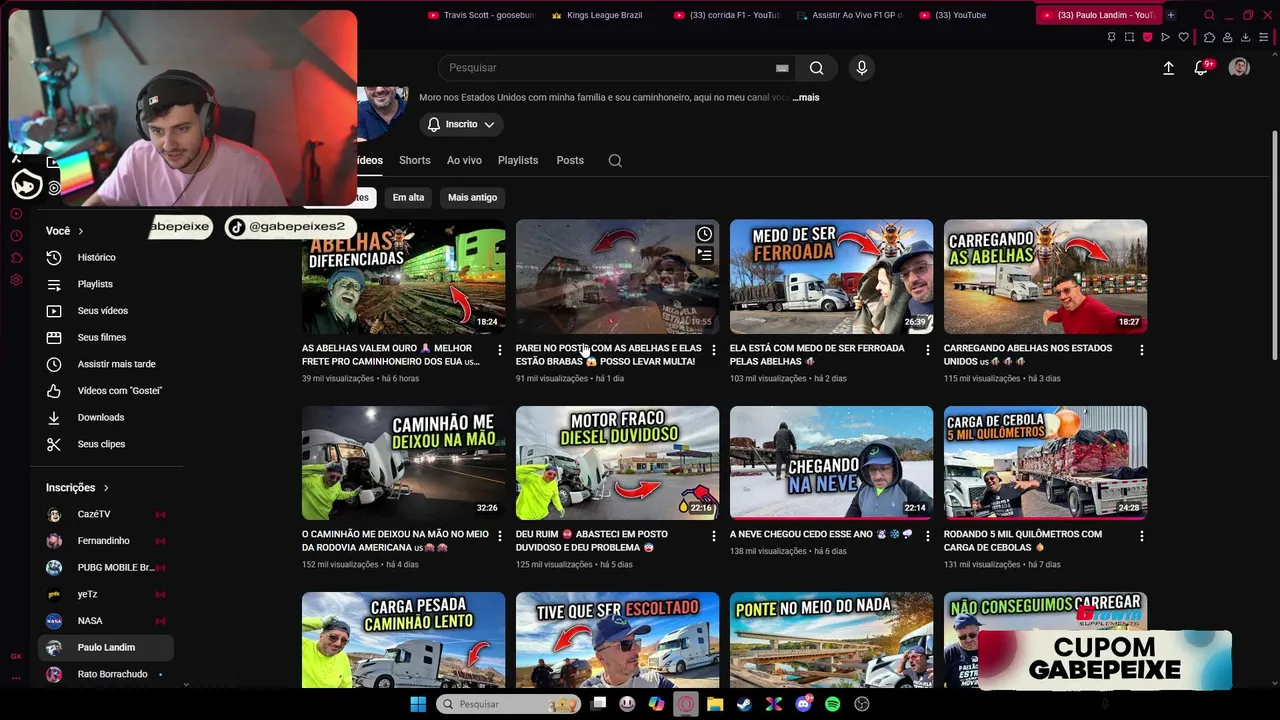Open options for 'A NEVE CHEGOU CEDO ESSE ANO'

(x=928, y=536)
